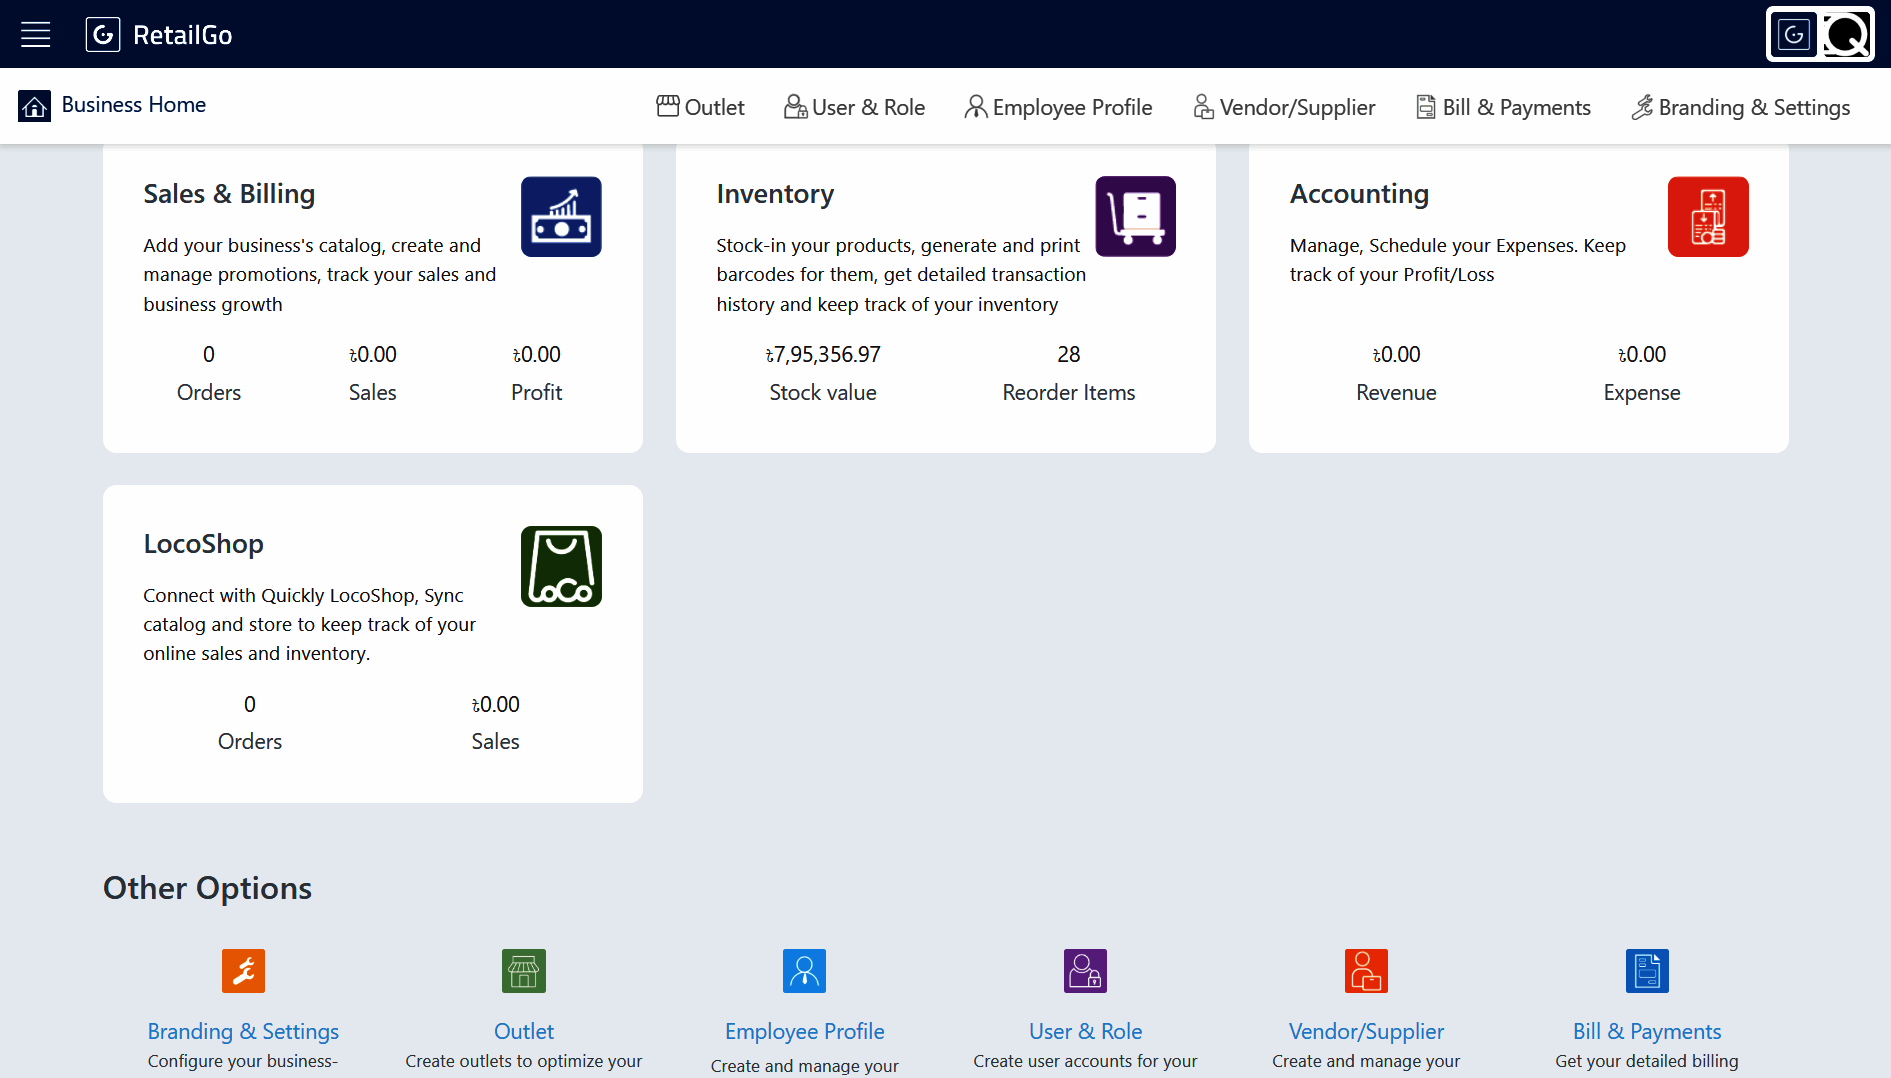Open the Branding & Settings link under Other Options
Image resolution: width=1891 pixels, height=1078 pixels.
243,1031
